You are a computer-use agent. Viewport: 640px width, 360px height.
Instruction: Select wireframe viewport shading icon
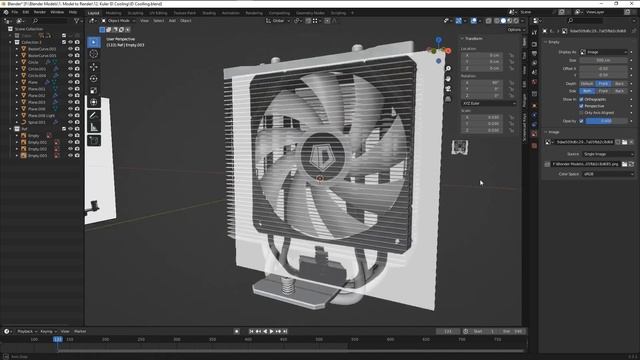pyautogui.click(x=497, y=20)
